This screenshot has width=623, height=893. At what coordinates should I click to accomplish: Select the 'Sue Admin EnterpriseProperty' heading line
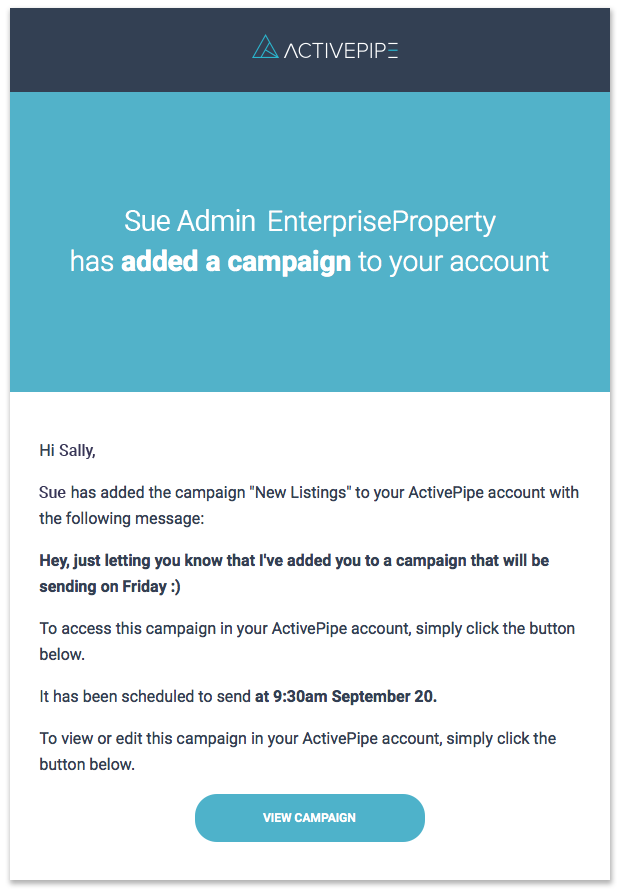[310, 222]
